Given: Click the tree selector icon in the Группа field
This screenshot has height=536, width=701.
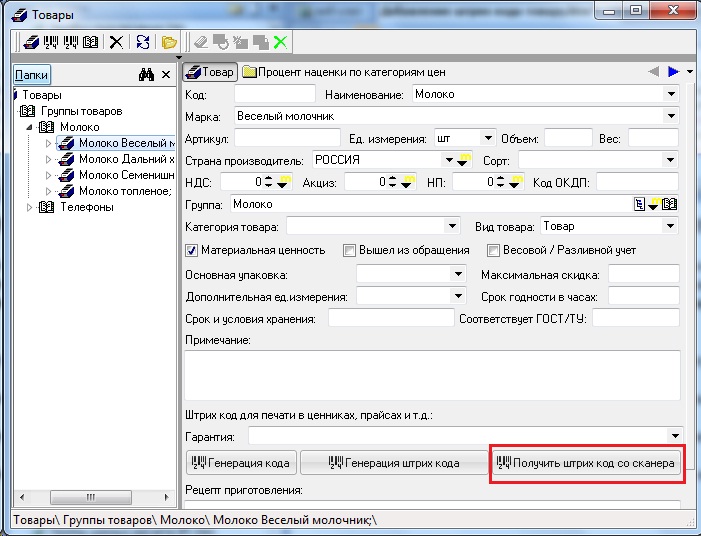Looking at the screenshot, I should point(640,204).
